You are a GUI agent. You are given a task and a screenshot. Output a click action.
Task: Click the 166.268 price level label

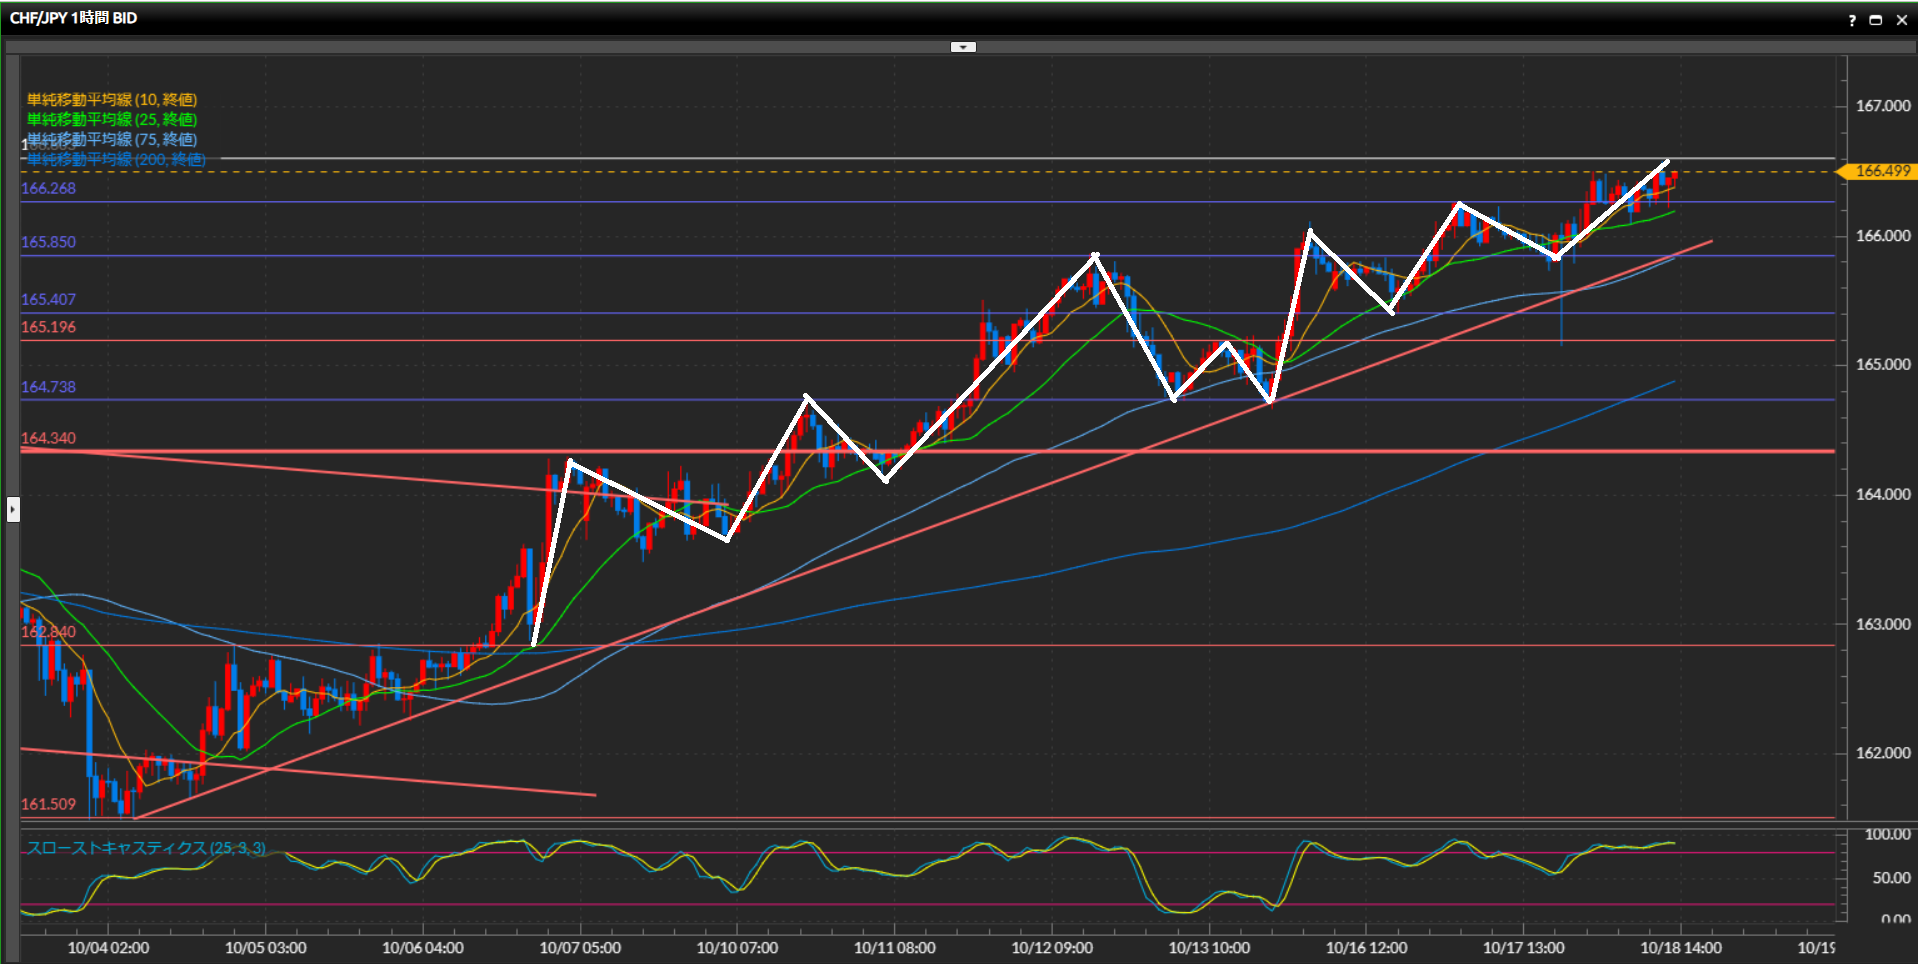tap(48, 188)
